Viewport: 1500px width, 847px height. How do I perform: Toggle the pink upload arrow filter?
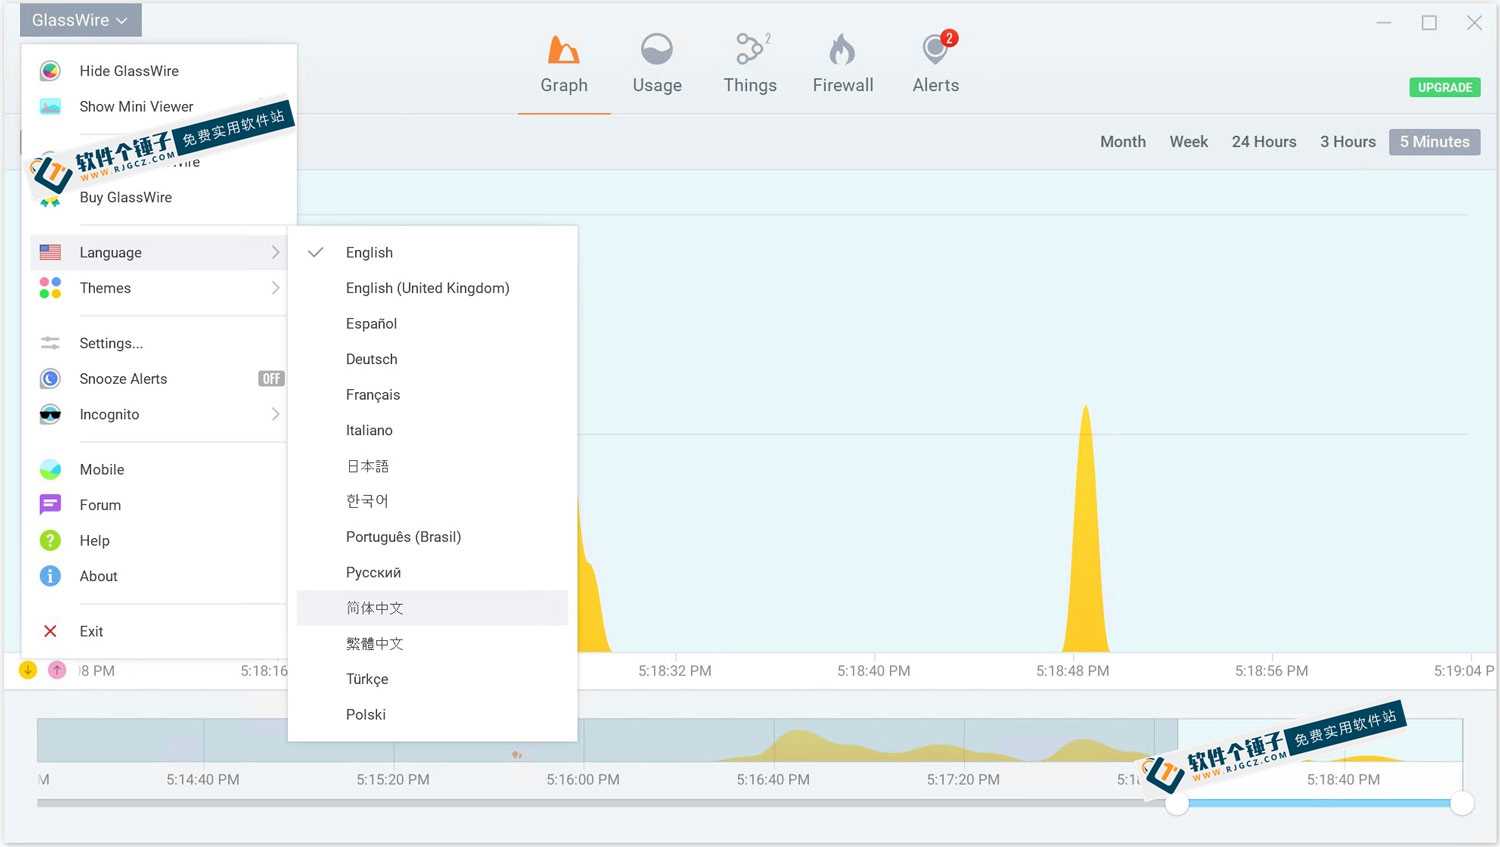pos(57,670)
